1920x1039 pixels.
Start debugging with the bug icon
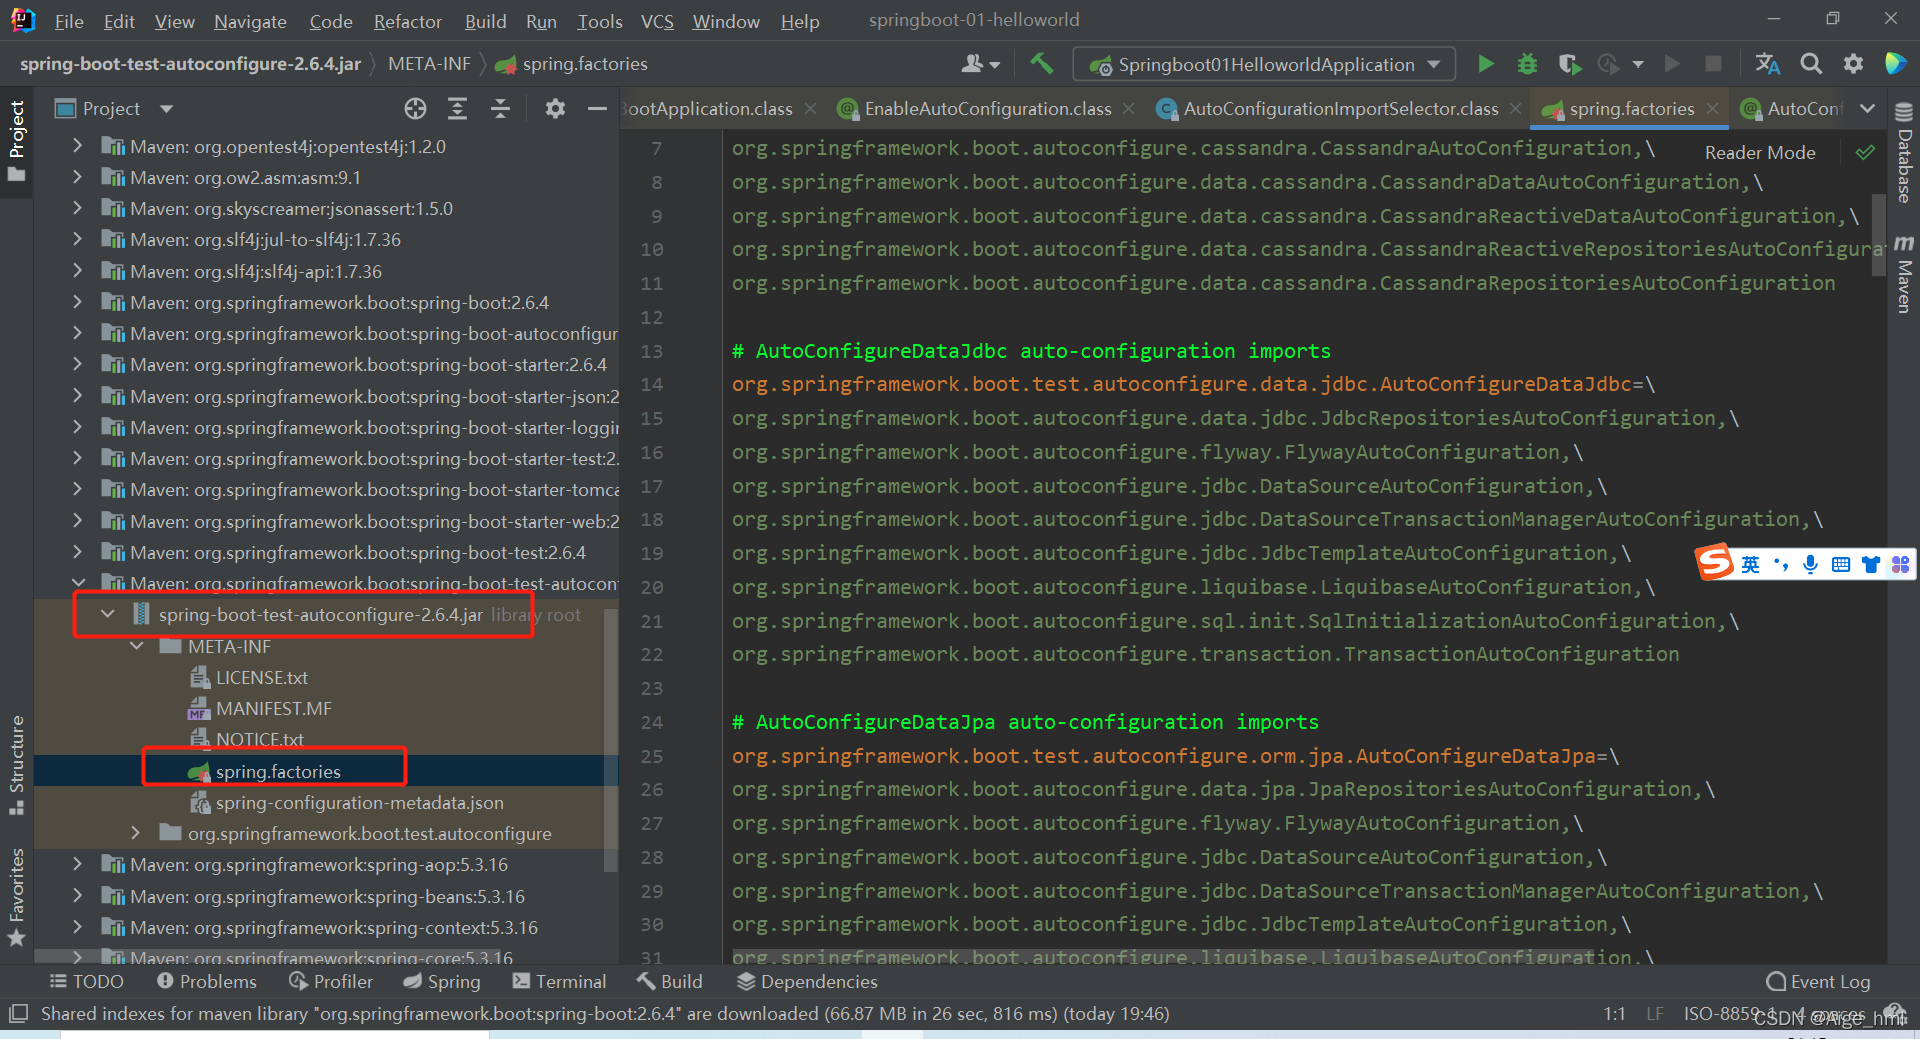[x=1527, y=65]
